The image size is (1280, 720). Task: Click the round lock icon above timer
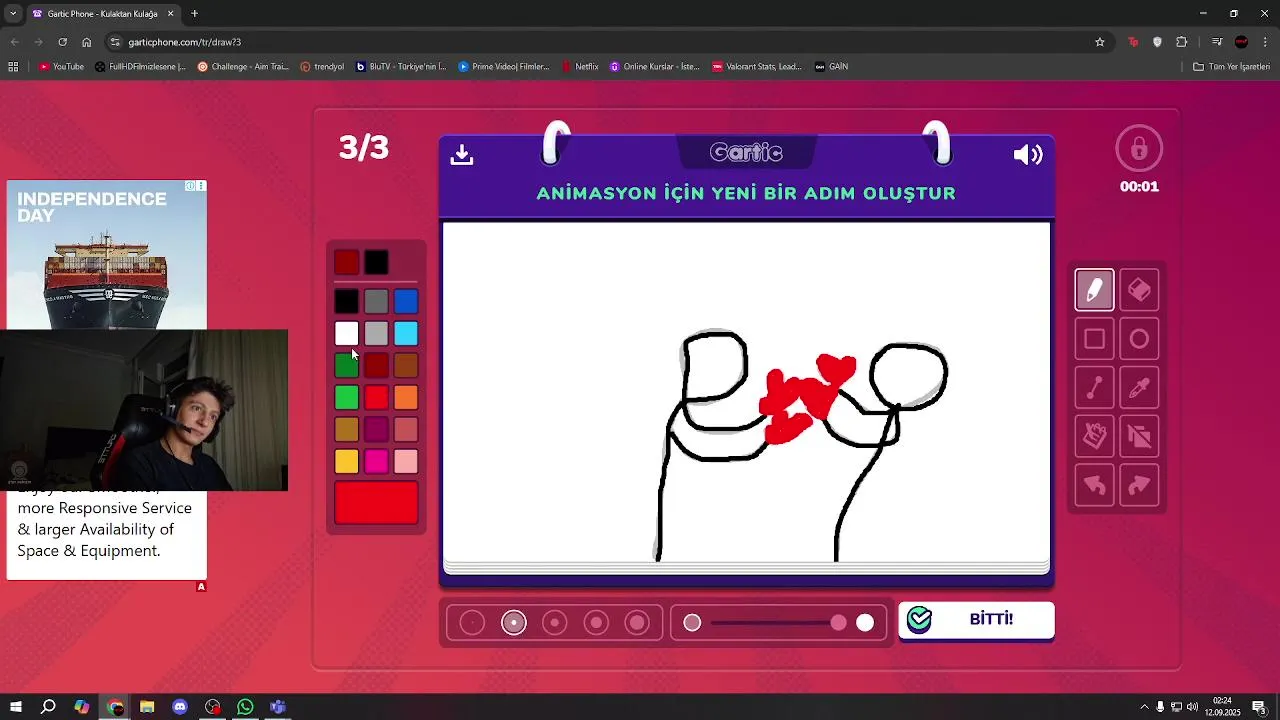(x=1139, y=149)
